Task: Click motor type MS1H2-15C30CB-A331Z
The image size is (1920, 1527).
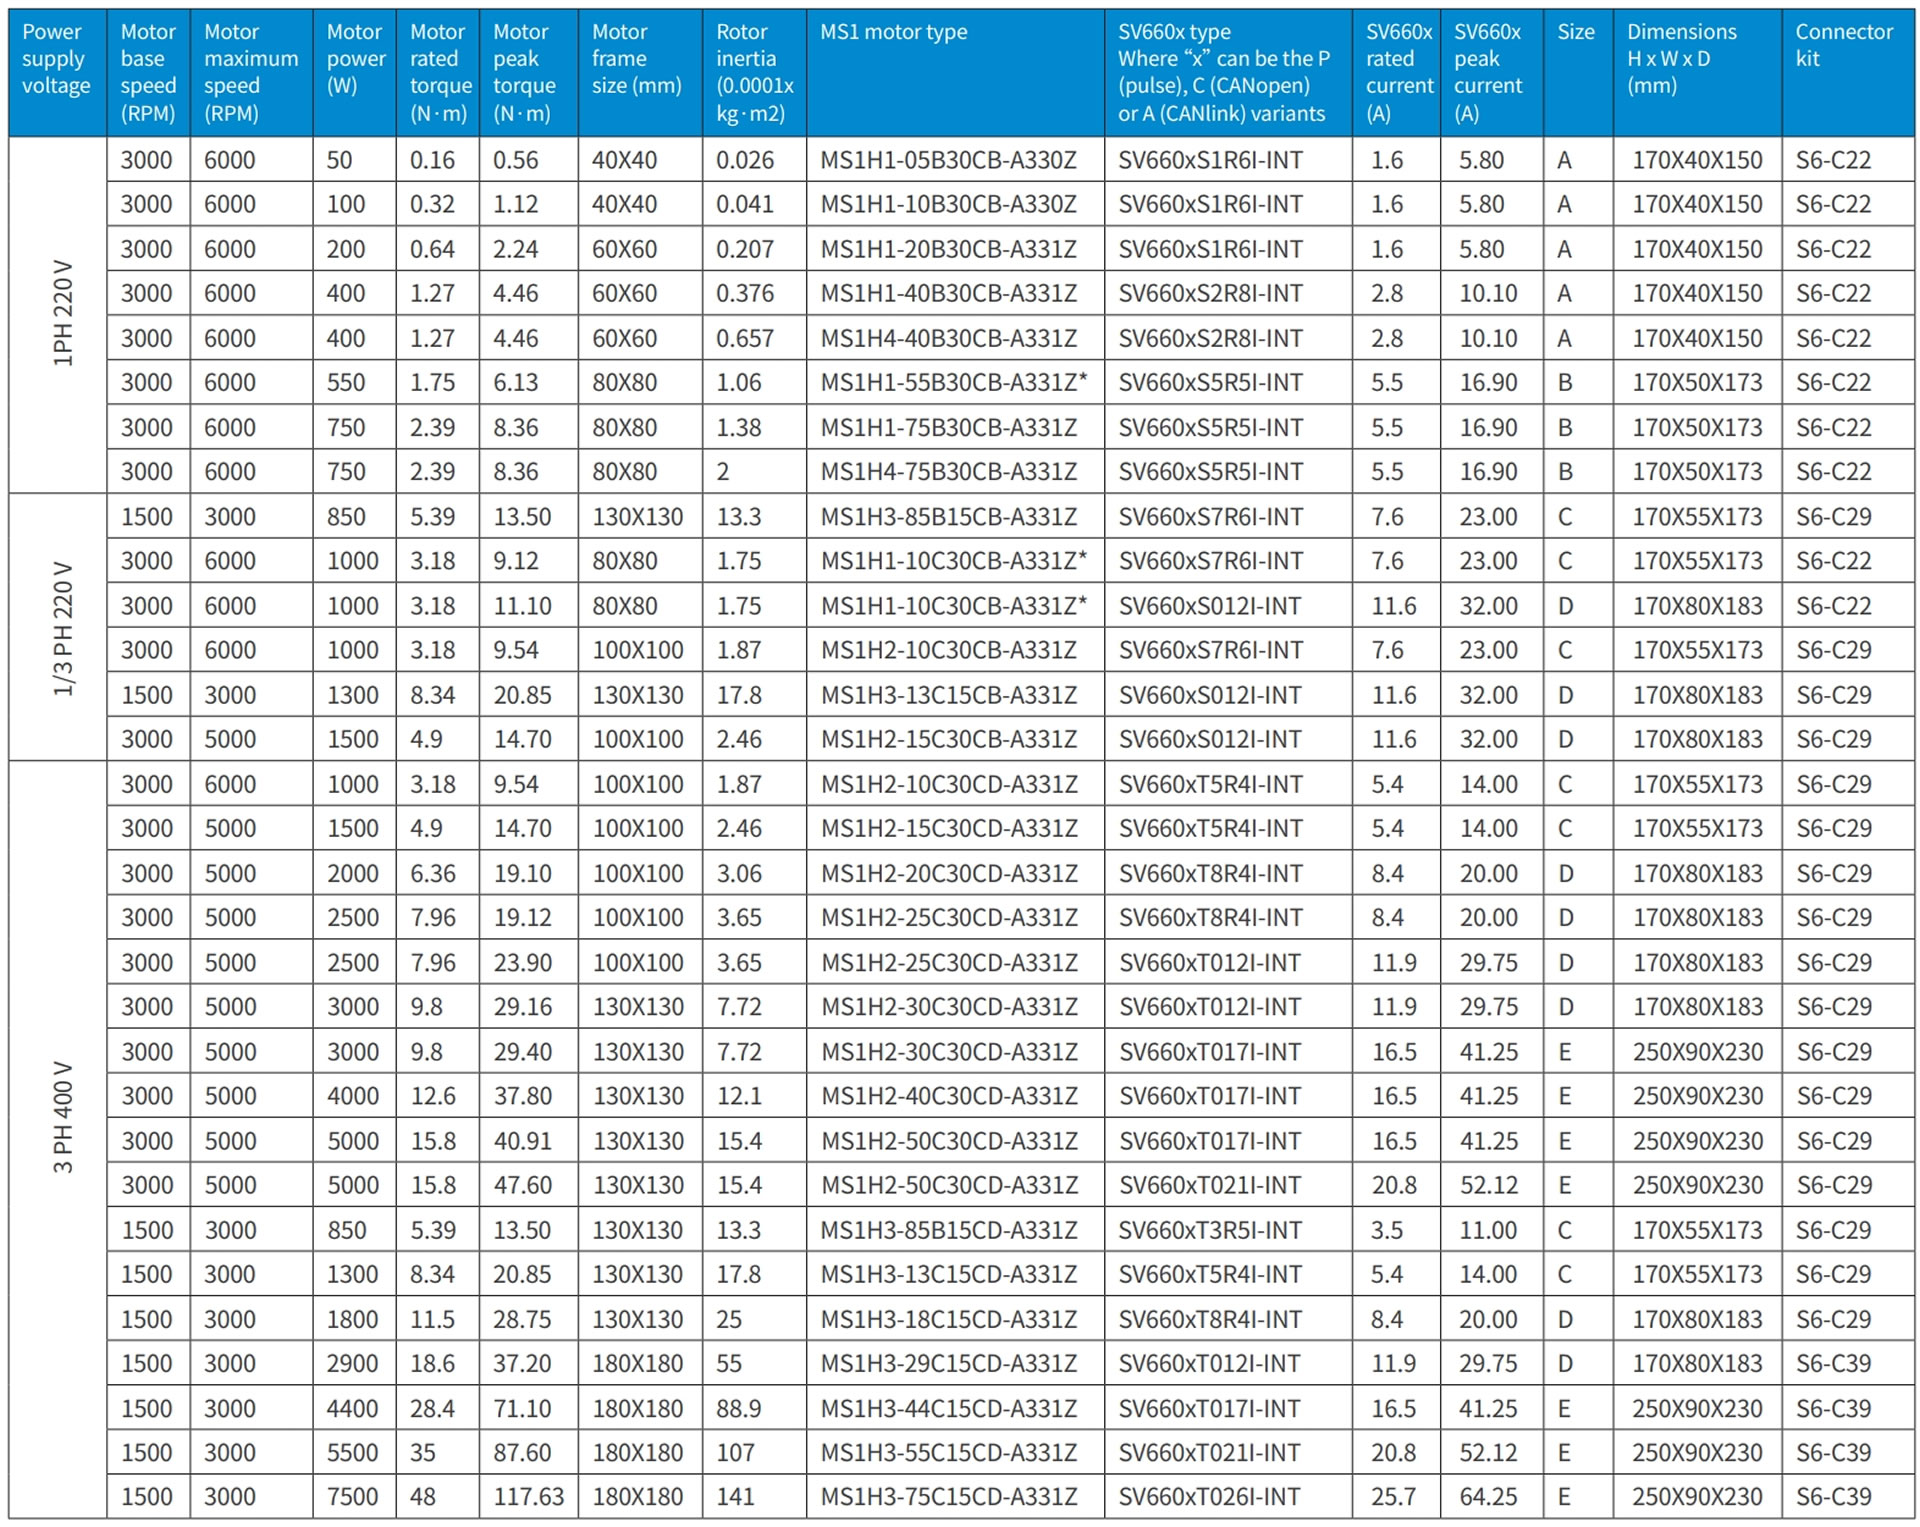Action: coord(948,739)
